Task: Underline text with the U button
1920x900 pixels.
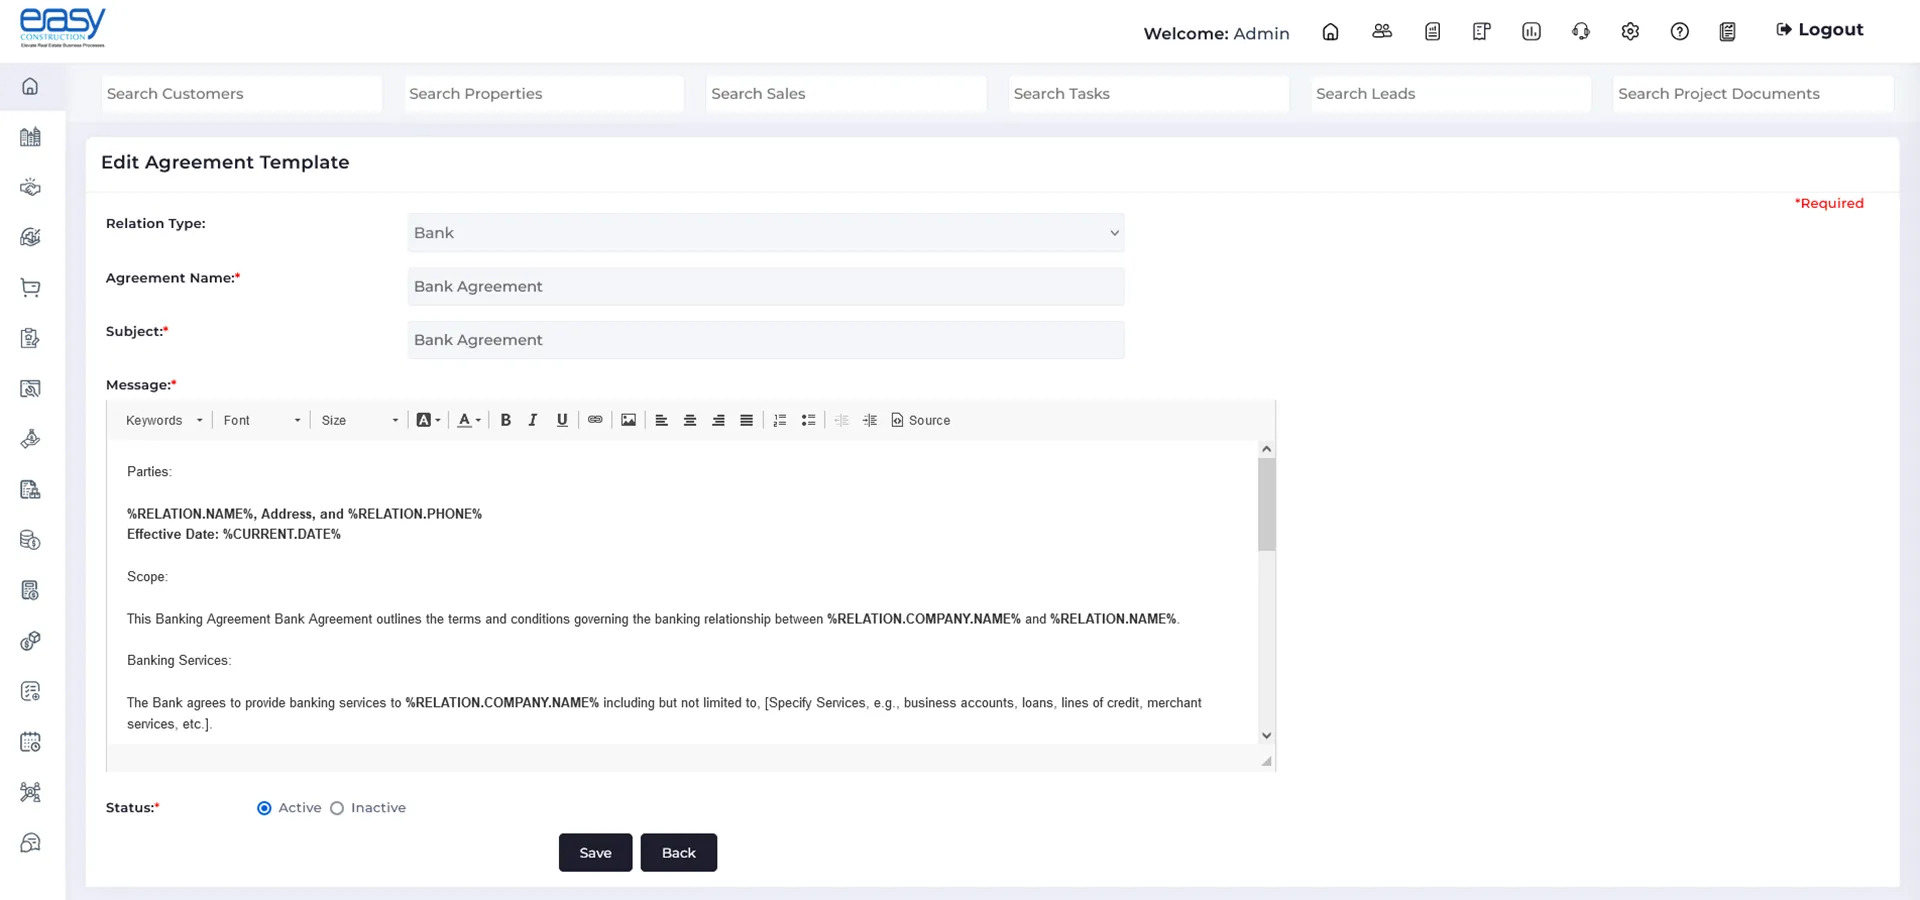Action: coord(562,420)
